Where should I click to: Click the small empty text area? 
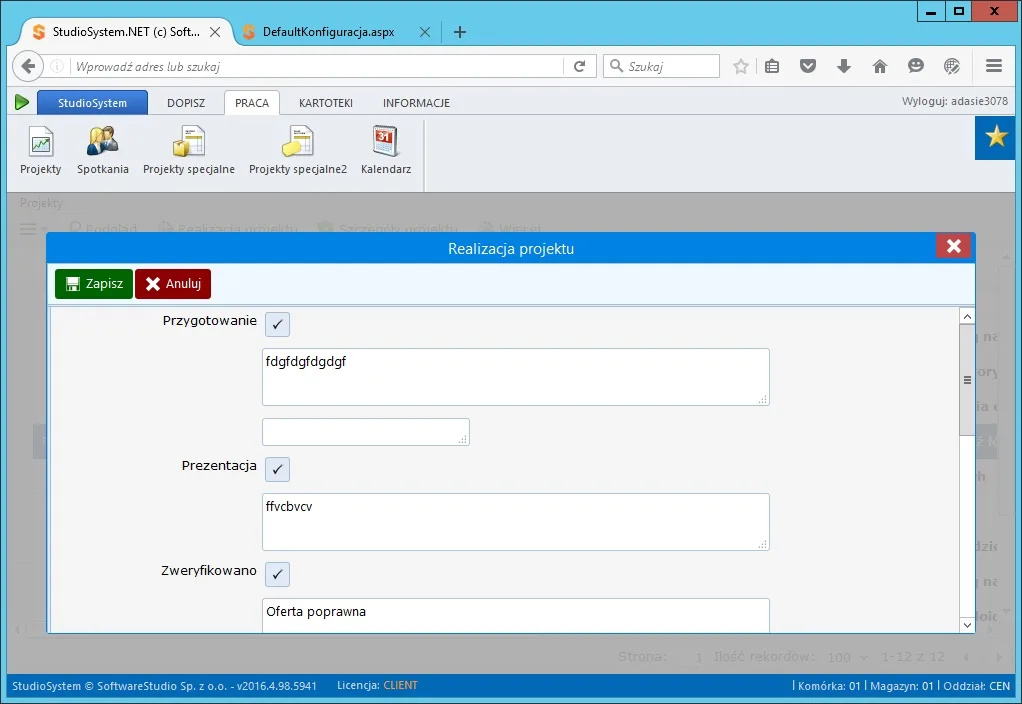(x=366, y=432)
